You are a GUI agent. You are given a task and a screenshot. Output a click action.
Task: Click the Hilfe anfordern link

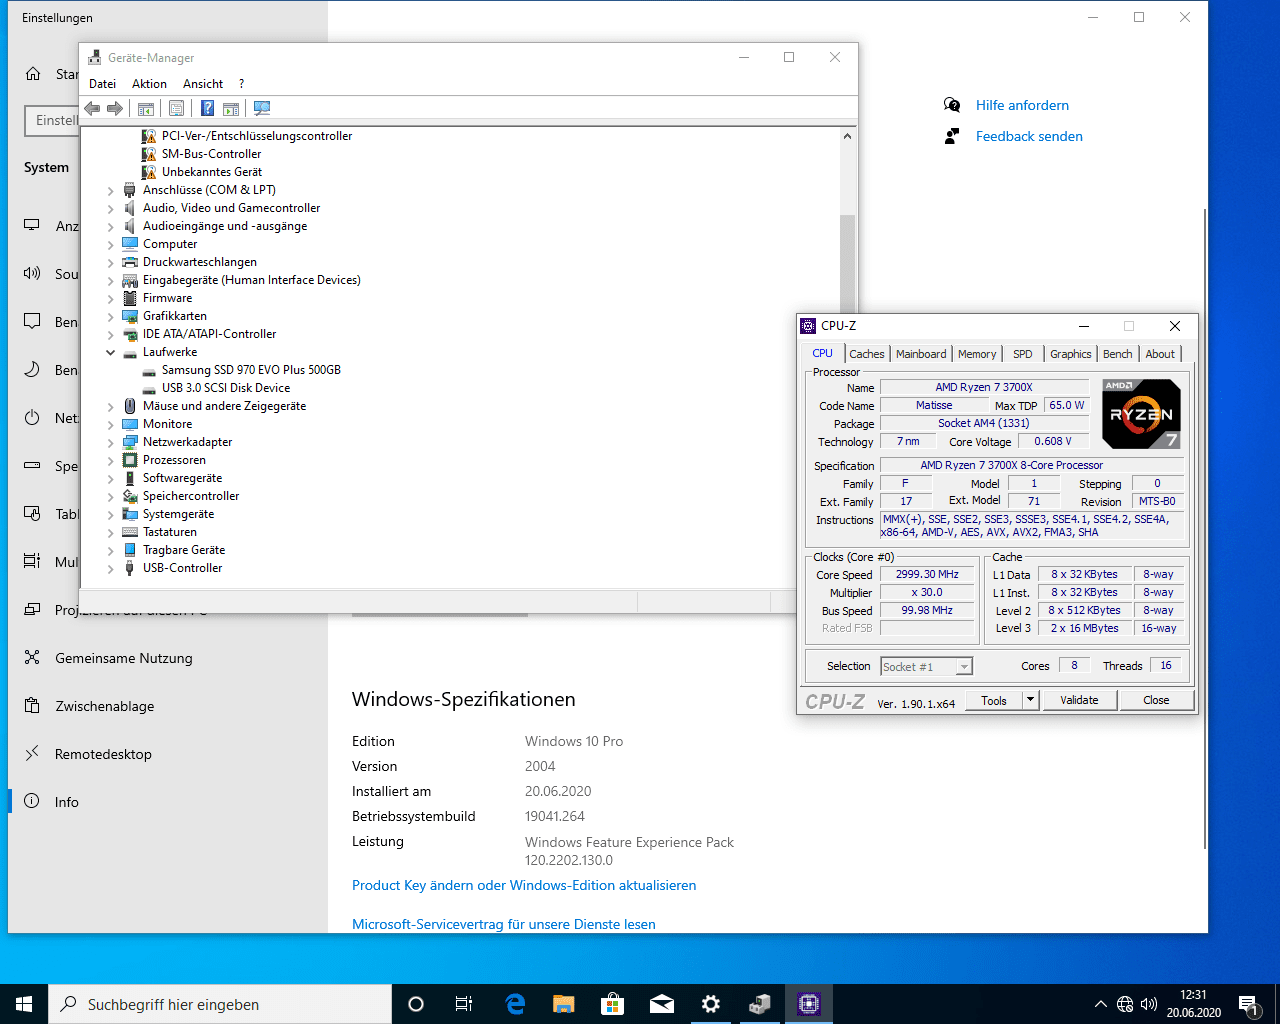[x=1022, y=105]
